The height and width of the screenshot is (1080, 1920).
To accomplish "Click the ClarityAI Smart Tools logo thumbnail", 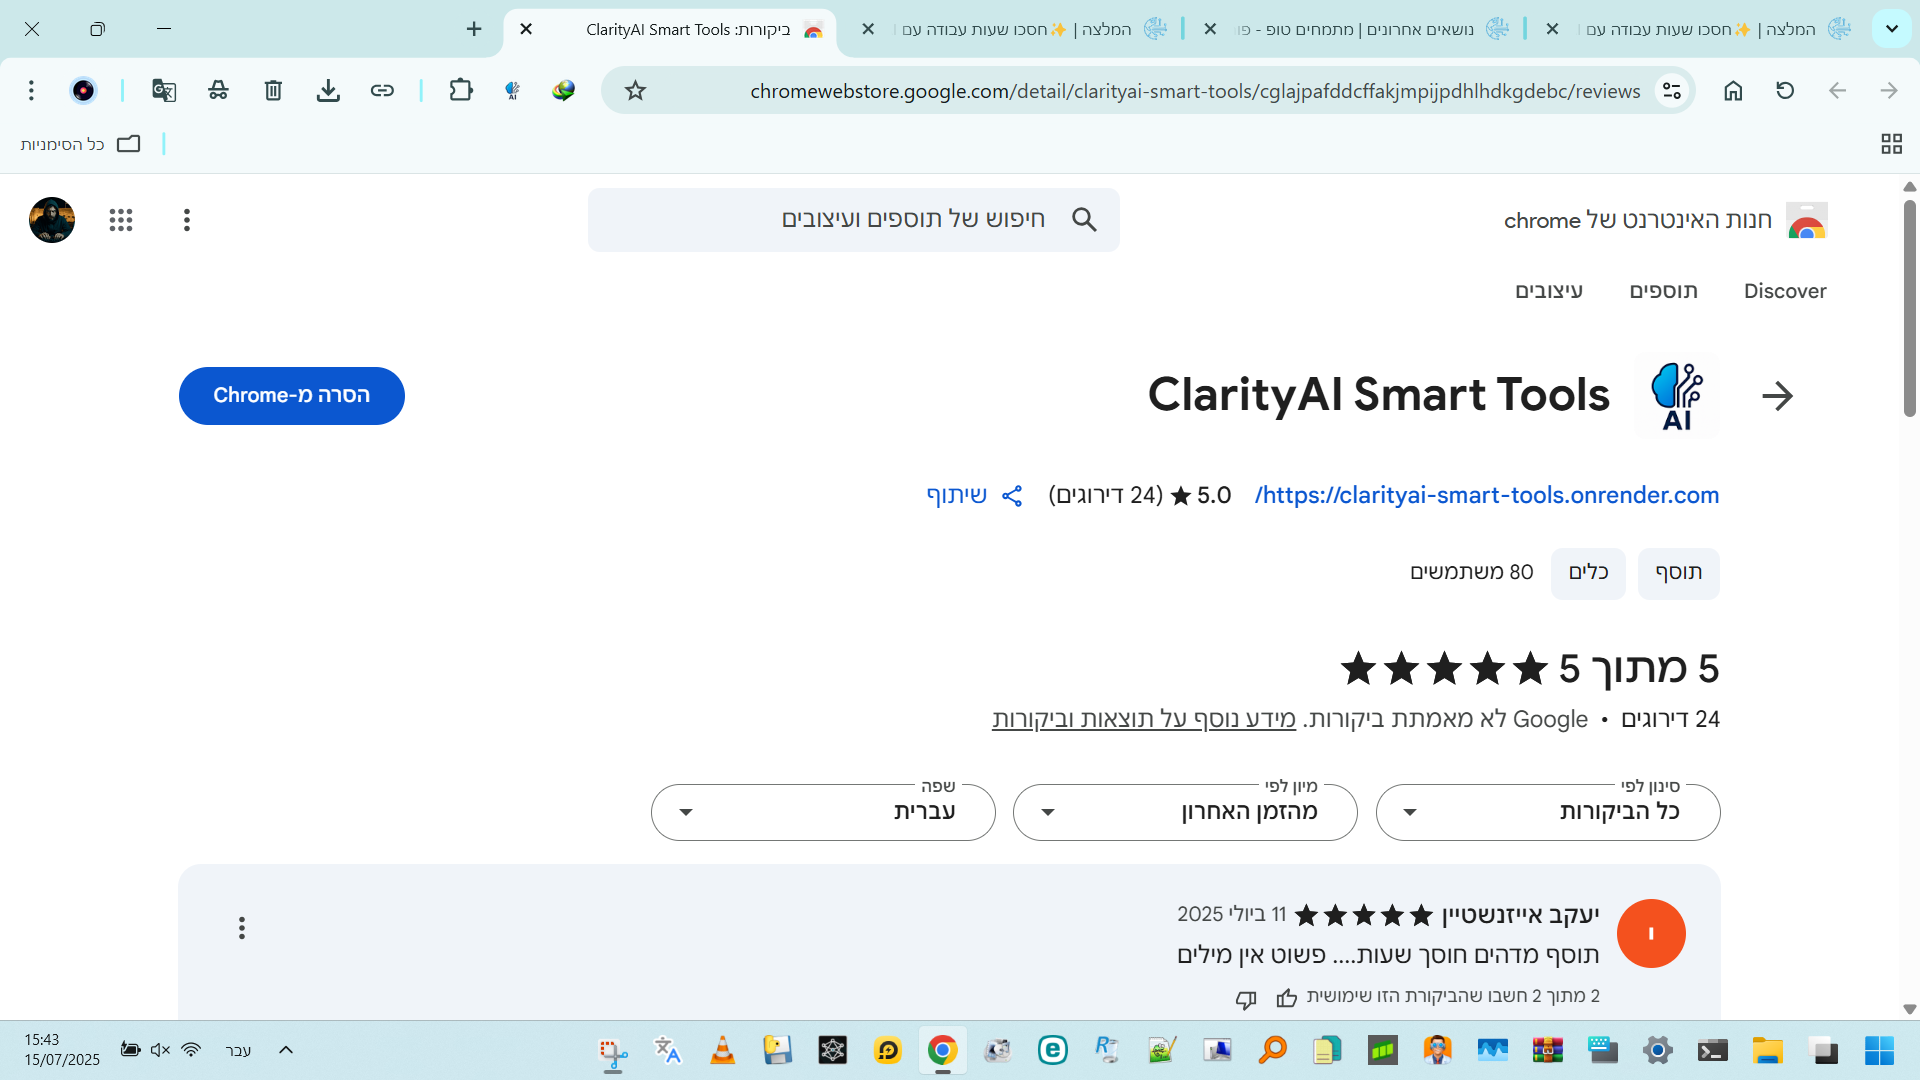I will 1677,396.
